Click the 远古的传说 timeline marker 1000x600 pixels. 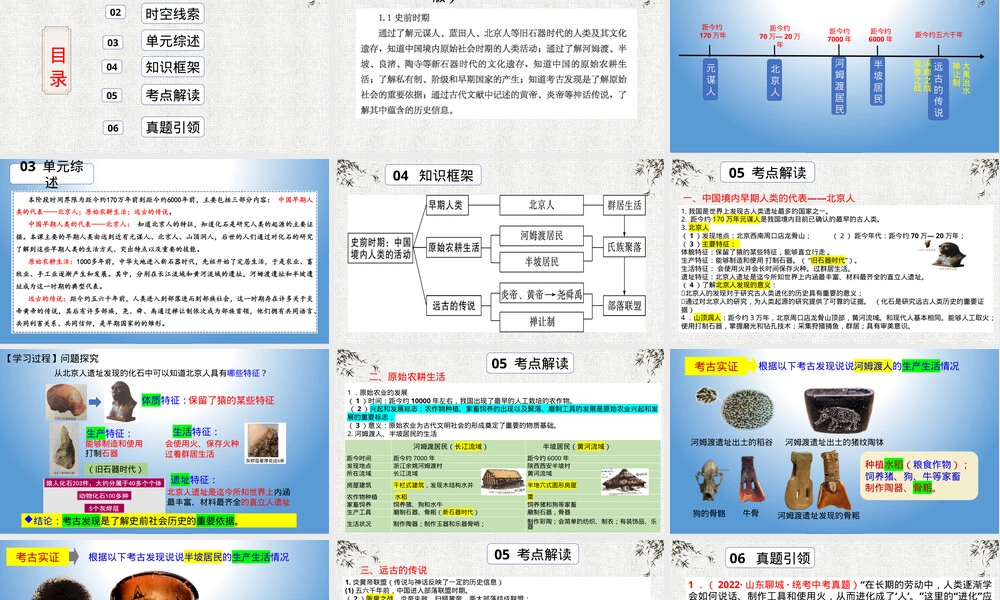(938, 89)
